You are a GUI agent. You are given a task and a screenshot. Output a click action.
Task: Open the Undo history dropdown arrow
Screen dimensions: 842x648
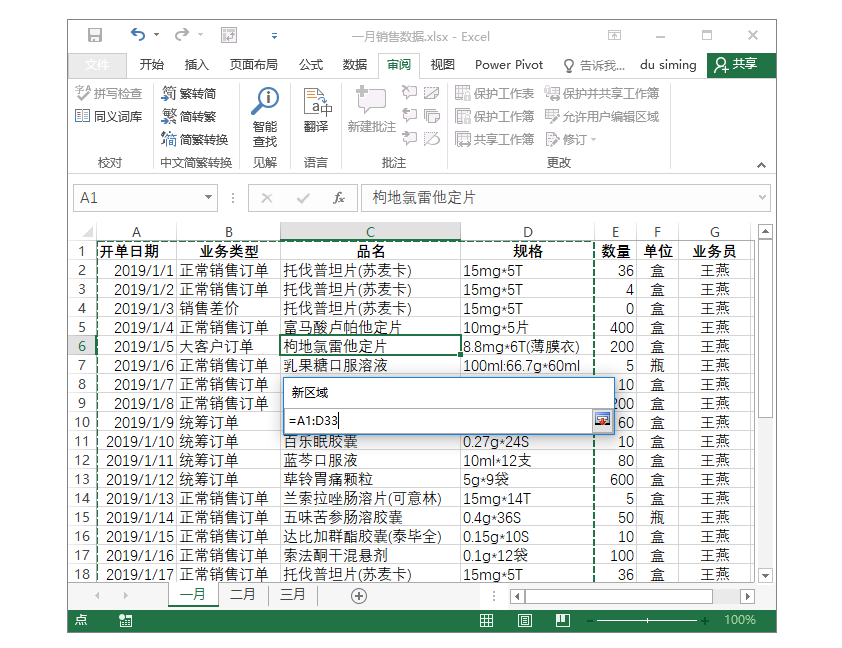[156, 35]
